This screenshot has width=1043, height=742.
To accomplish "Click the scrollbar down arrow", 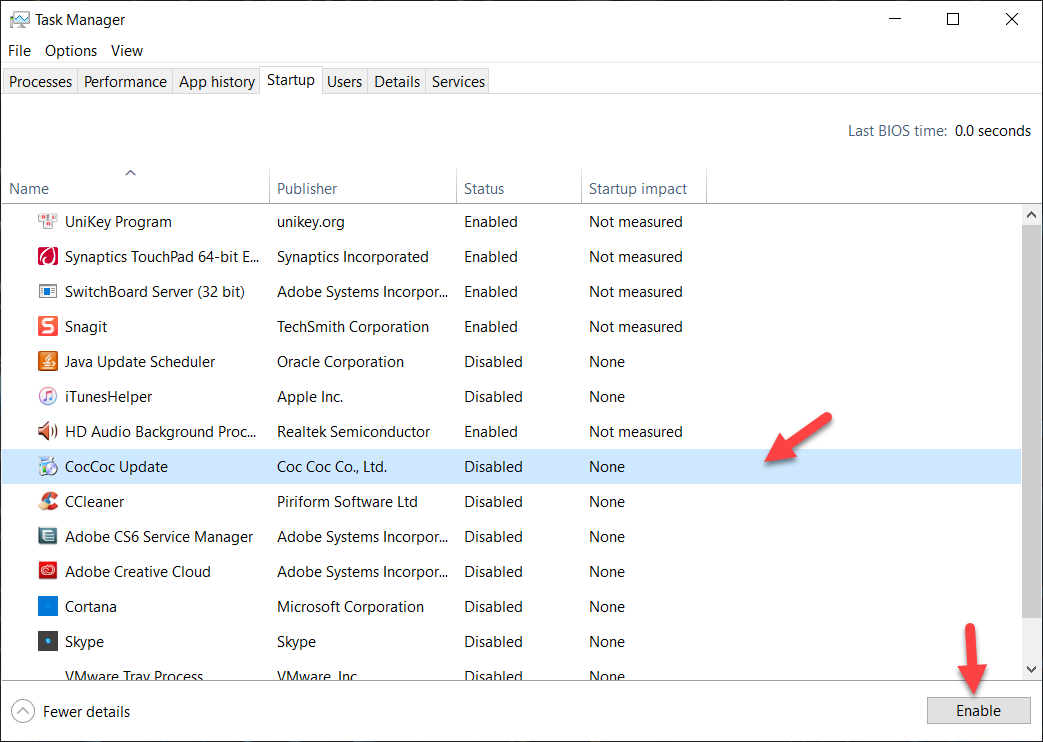I will pos(1031,669).
